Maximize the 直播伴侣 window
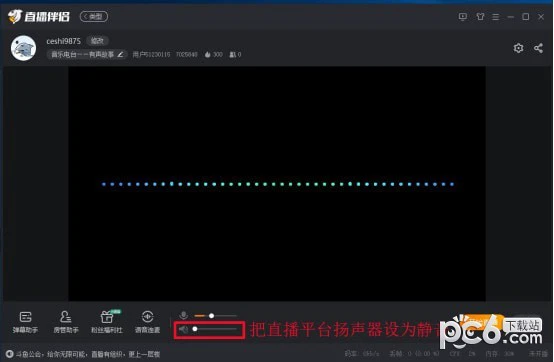This screenshot has height=362, width=554. tap(525, 17)
